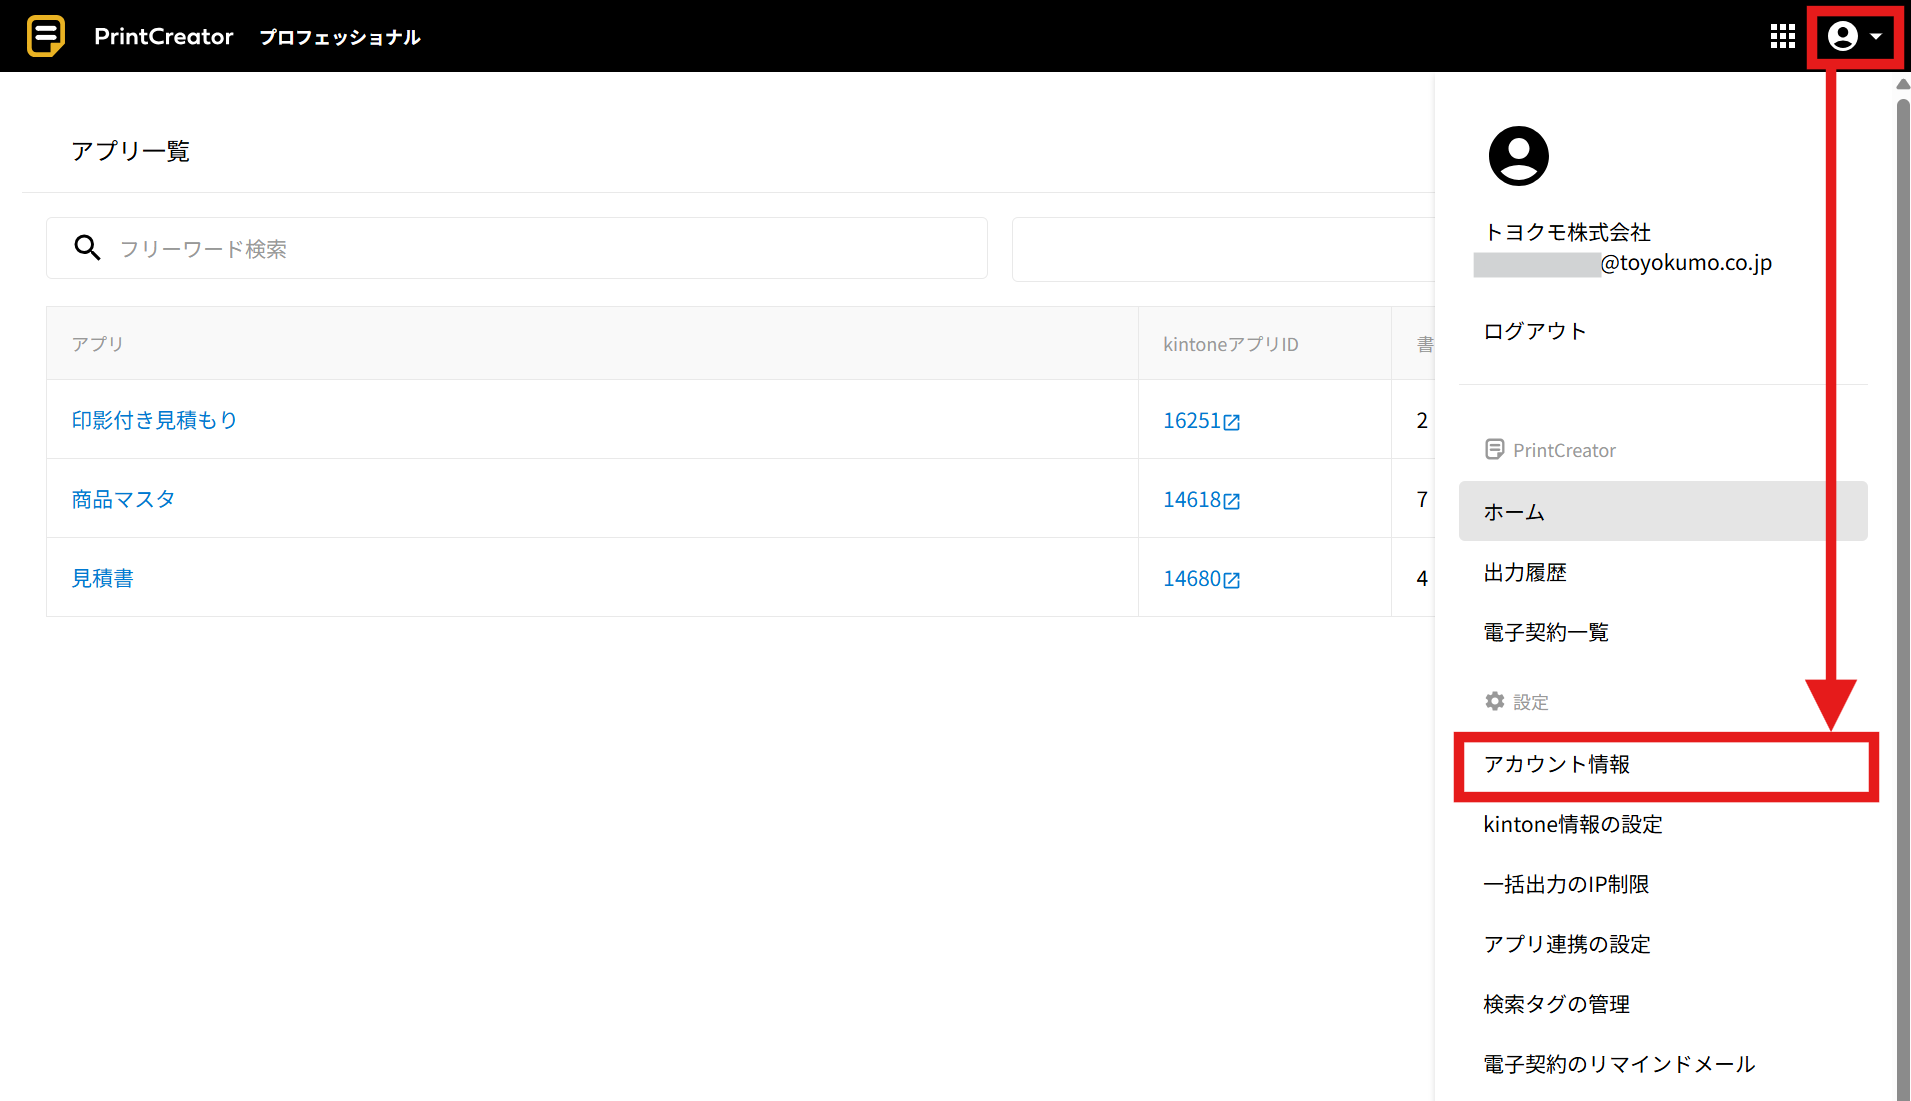Screen dimensions: 1911x1101
Task: Click external link icon next to 14618
Action: coord(1232,502)
